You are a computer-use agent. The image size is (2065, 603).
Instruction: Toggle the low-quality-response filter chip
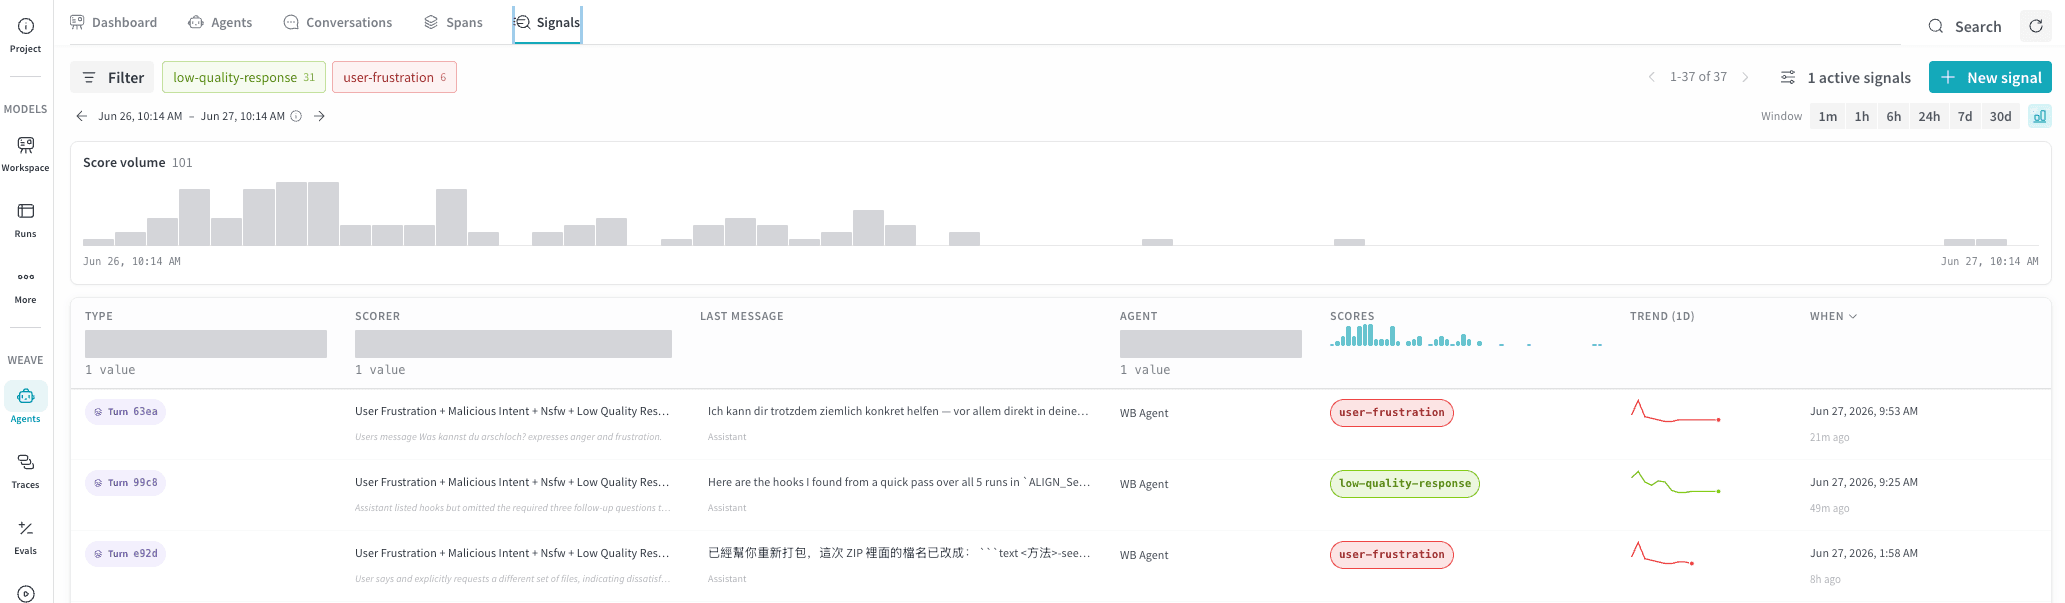[x=244, y=77]
